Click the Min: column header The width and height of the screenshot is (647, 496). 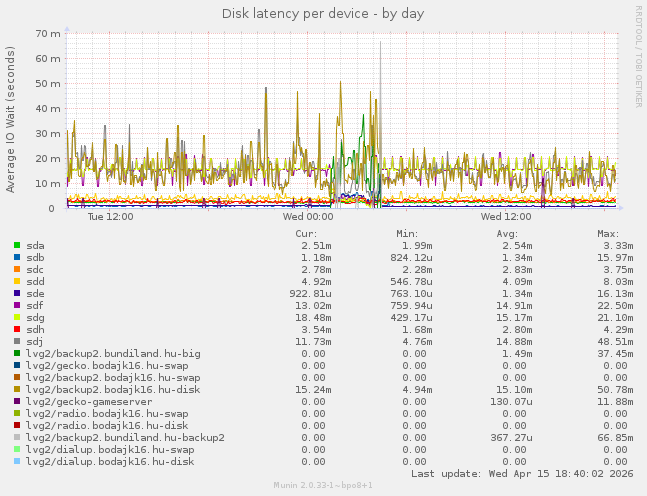pos(407,234)
